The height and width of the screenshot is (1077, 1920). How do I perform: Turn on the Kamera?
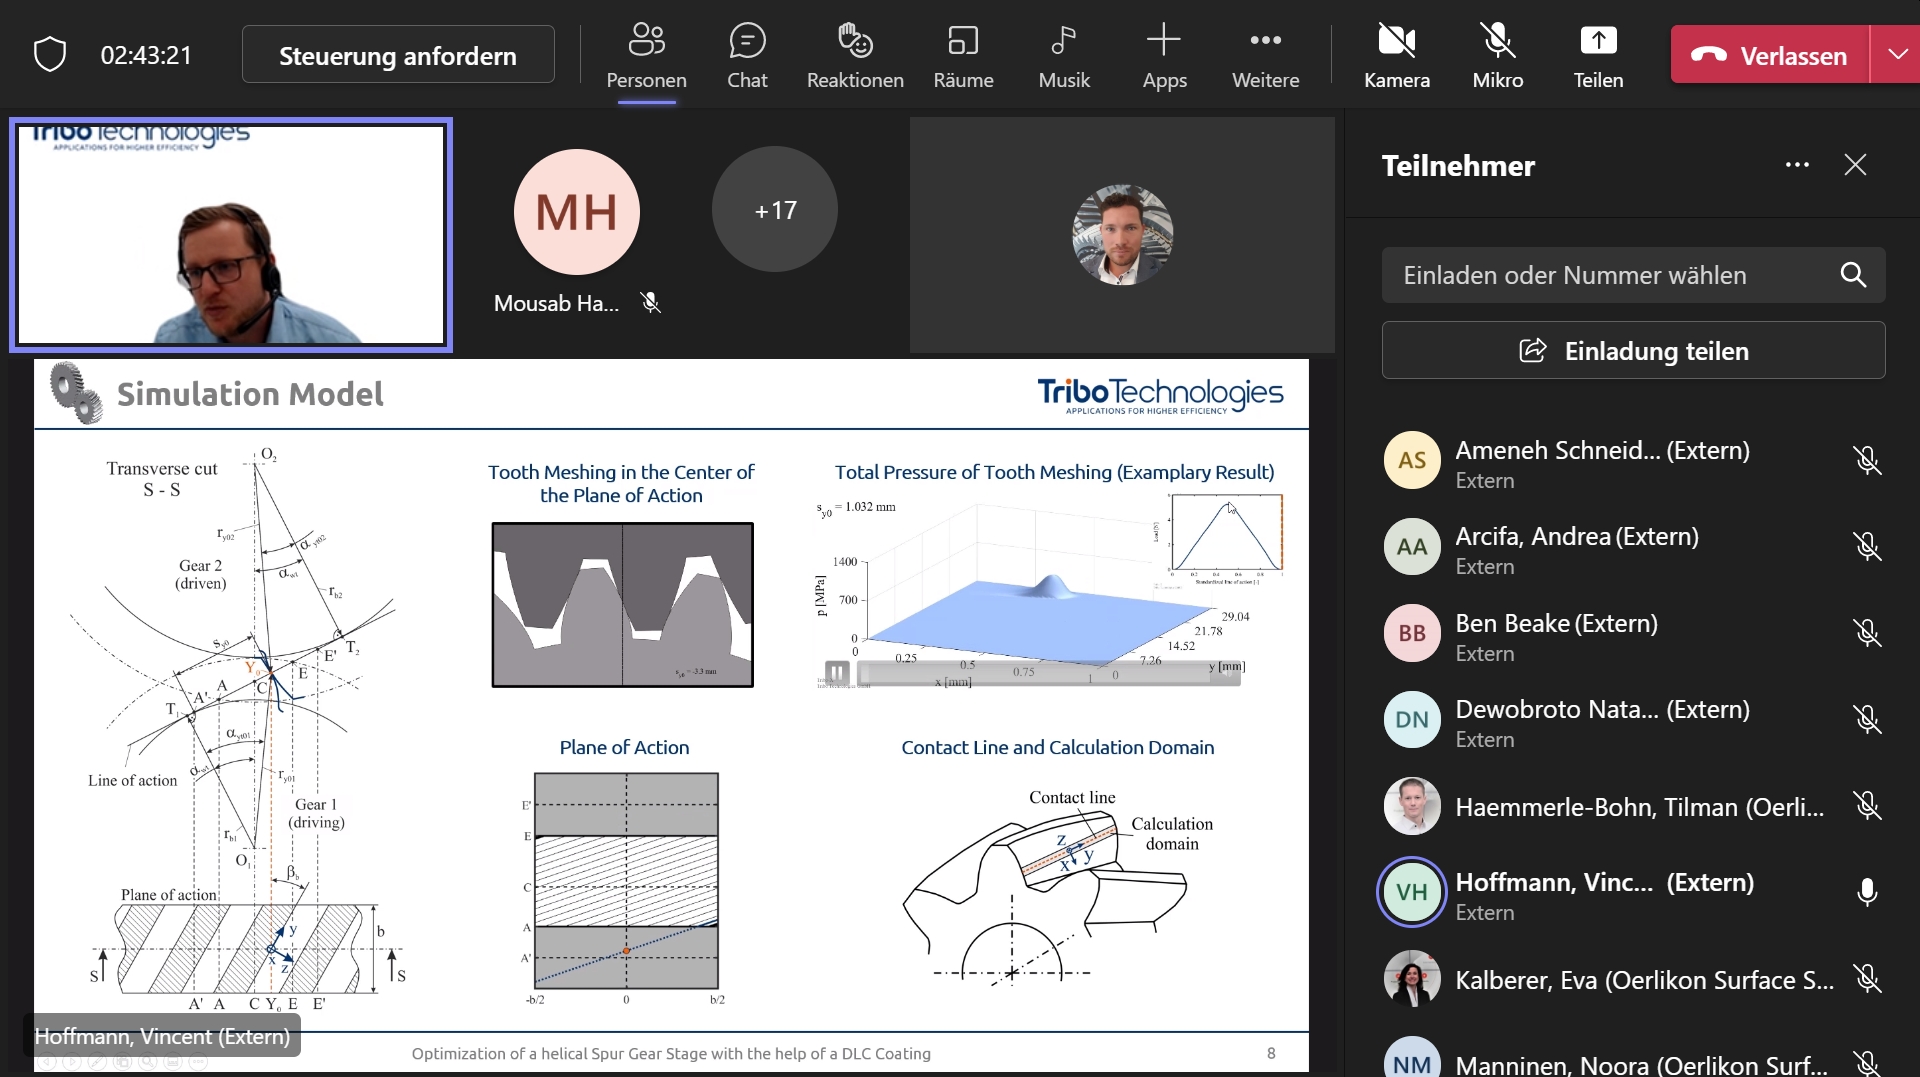1396,56
